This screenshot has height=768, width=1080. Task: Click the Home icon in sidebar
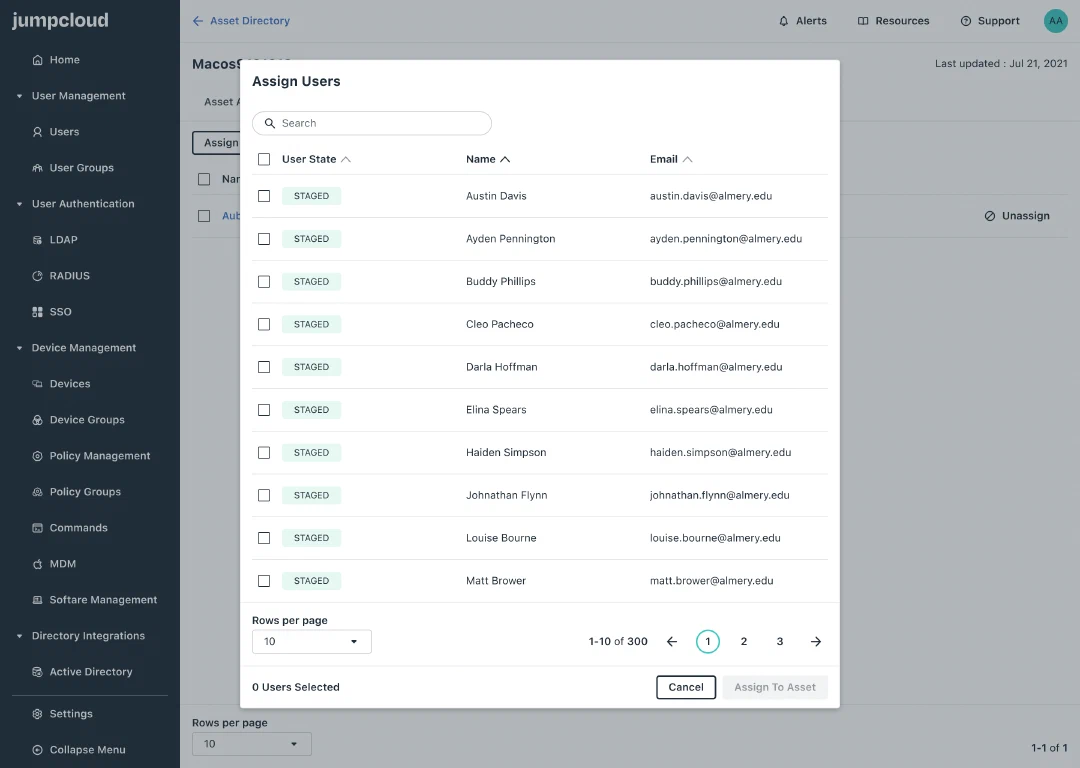click(37, 60)
